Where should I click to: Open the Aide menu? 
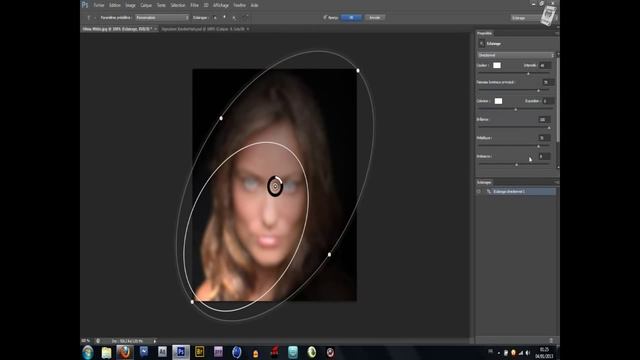click(254, 5)
